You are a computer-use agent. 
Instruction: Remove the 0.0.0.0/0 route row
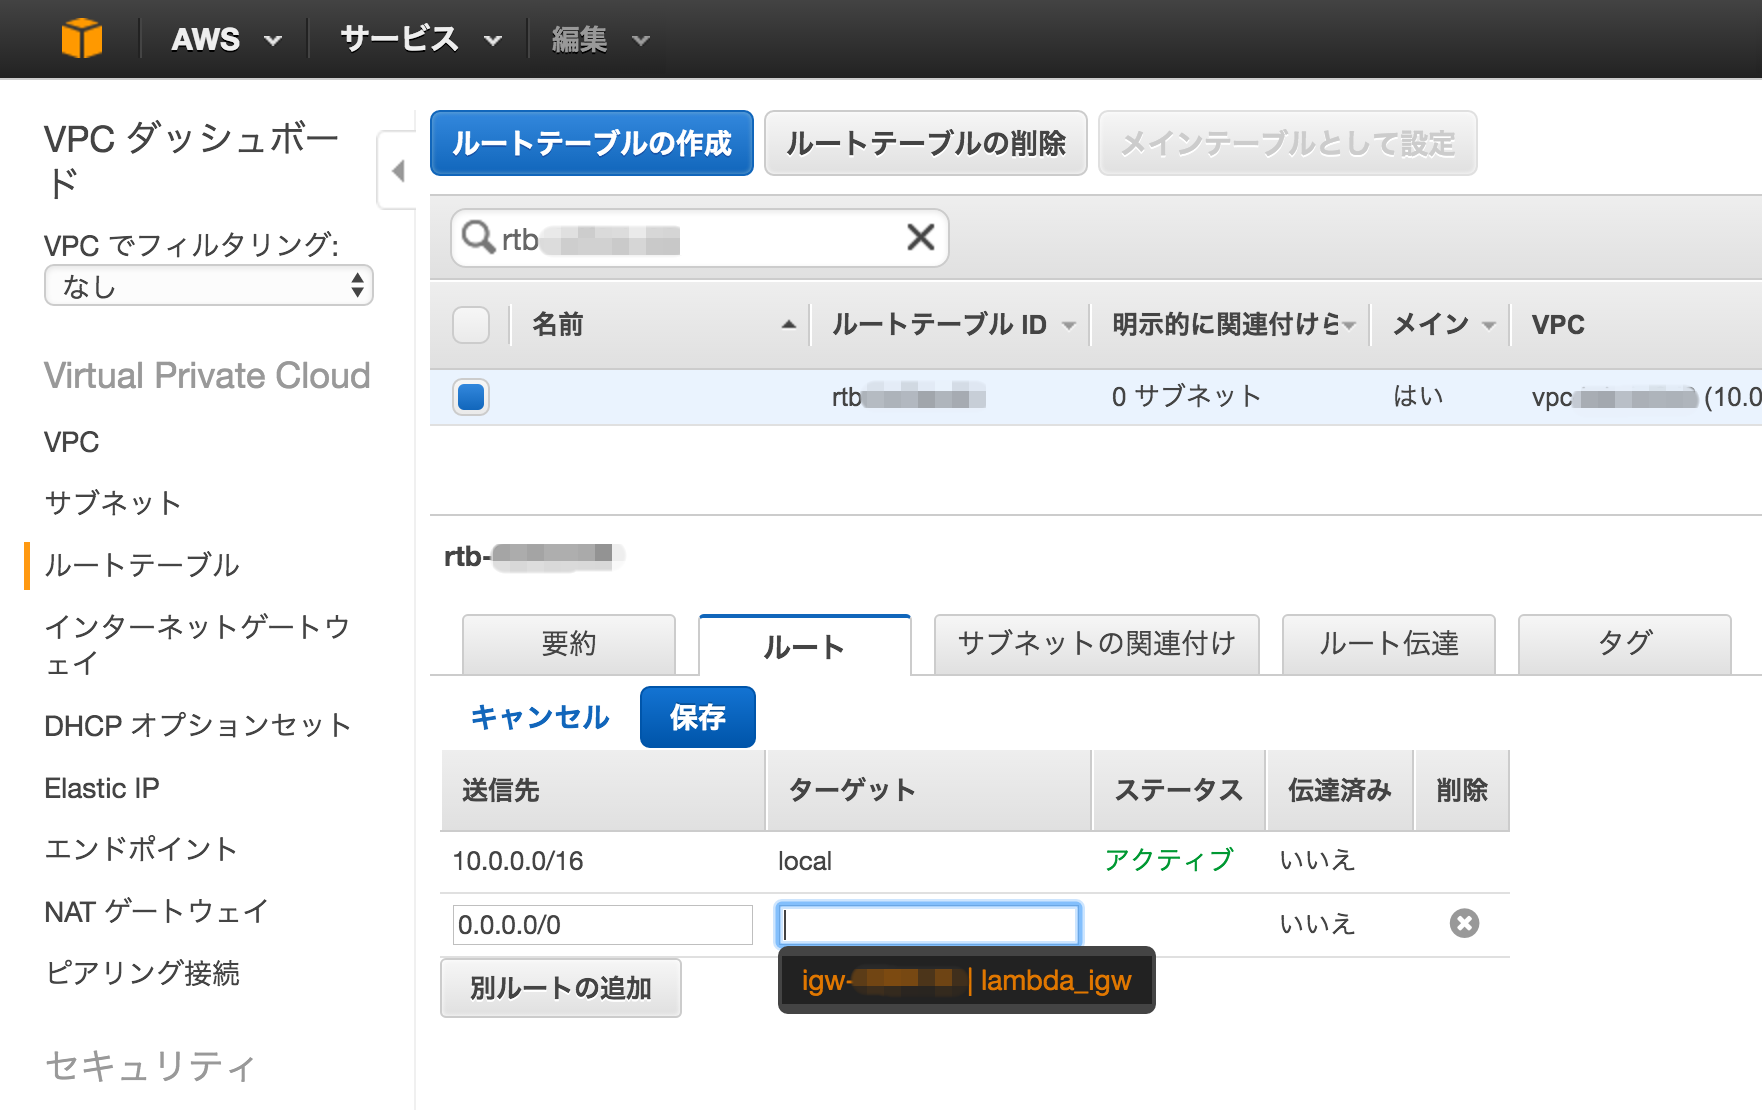(x=1464, y=923)
